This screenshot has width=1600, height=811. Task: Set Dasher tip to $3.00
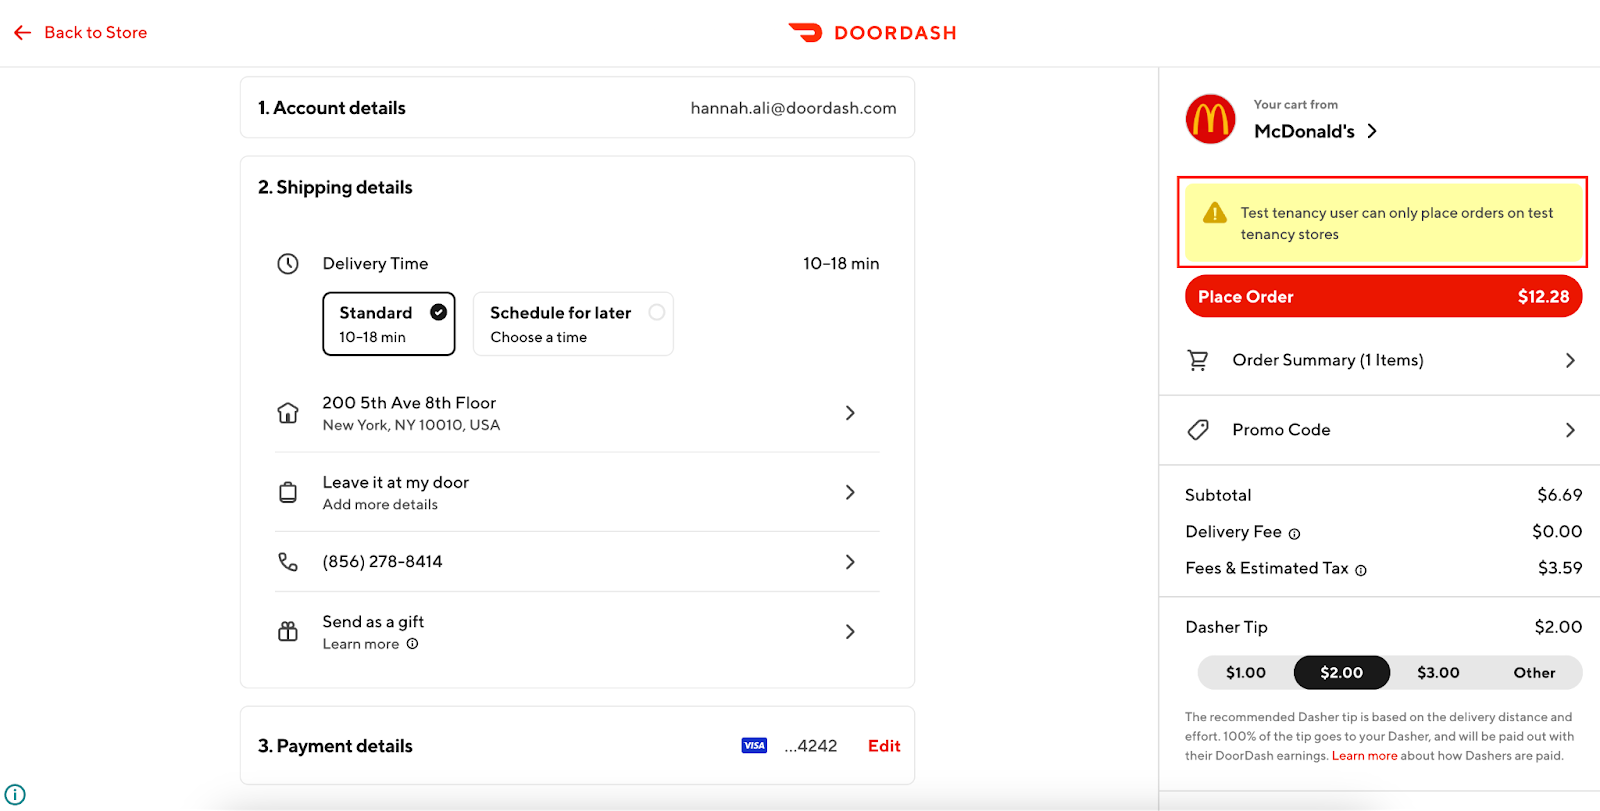tap(1437, 673)
